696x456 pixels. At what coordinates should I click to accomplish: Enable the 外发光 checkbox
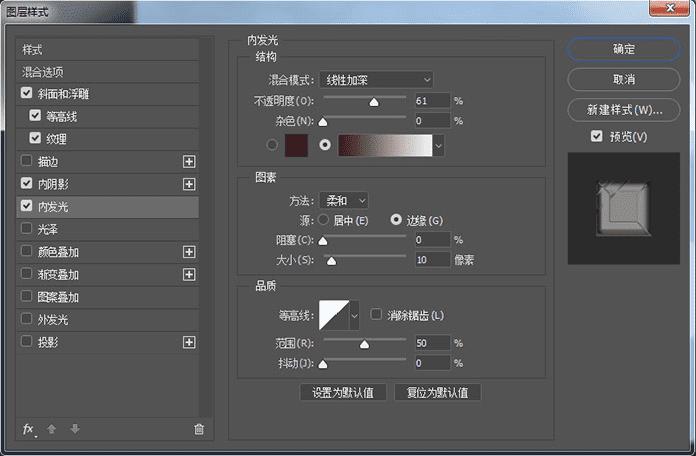click(26, 320)
